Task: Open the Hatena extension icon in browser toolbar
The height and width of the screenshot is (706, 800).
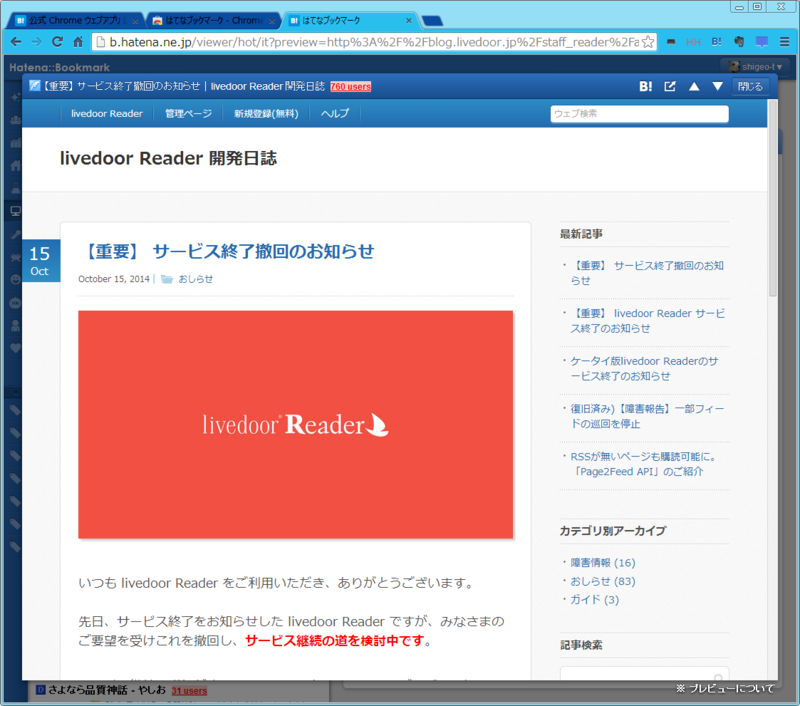Action: (717, 41)
